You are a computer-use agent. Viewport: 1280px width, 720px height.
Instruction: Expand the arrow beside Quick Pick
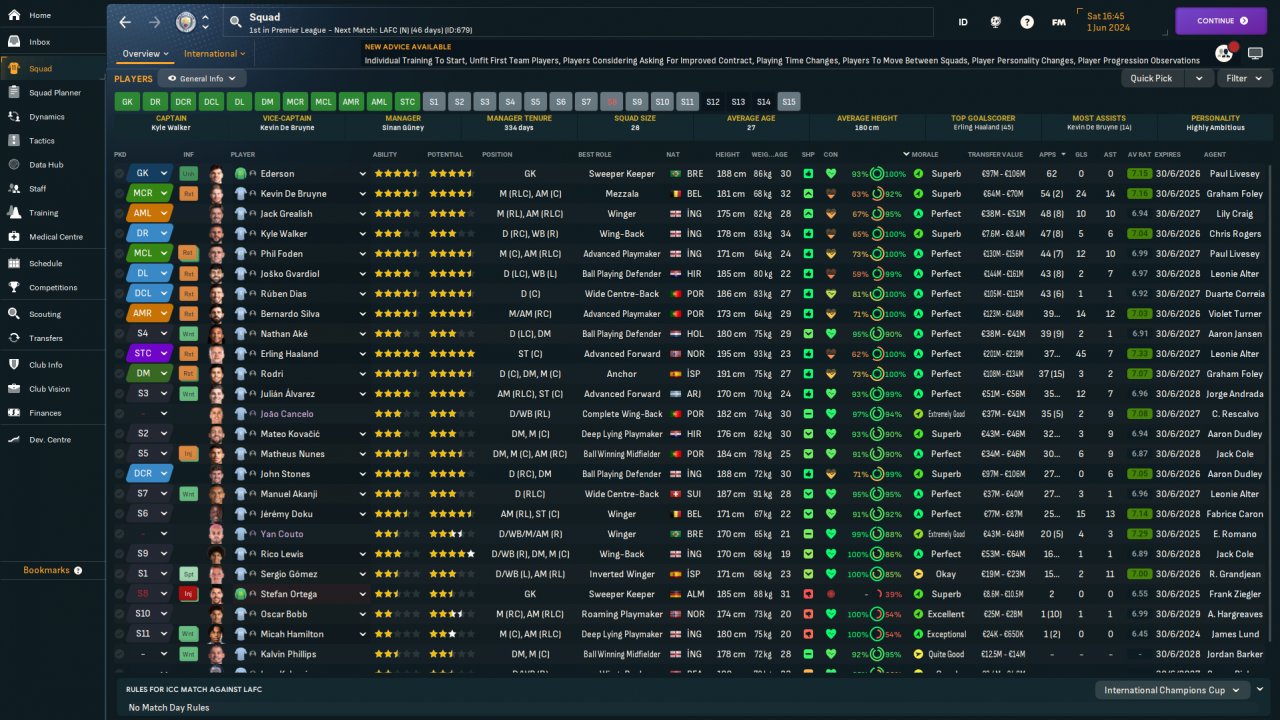coord(1198,78)
